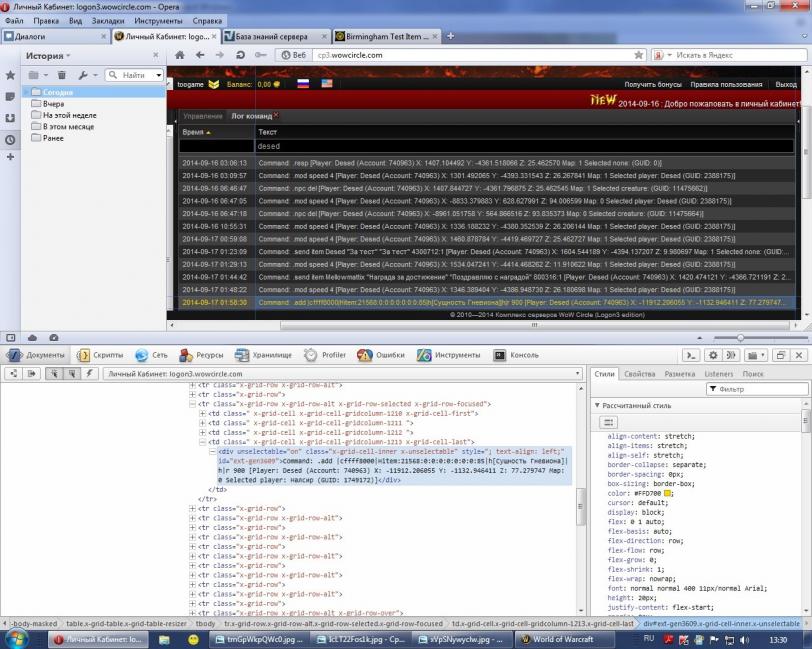Click the Получить бонусы link
812x649 pixels.
(x=653, y=85)
